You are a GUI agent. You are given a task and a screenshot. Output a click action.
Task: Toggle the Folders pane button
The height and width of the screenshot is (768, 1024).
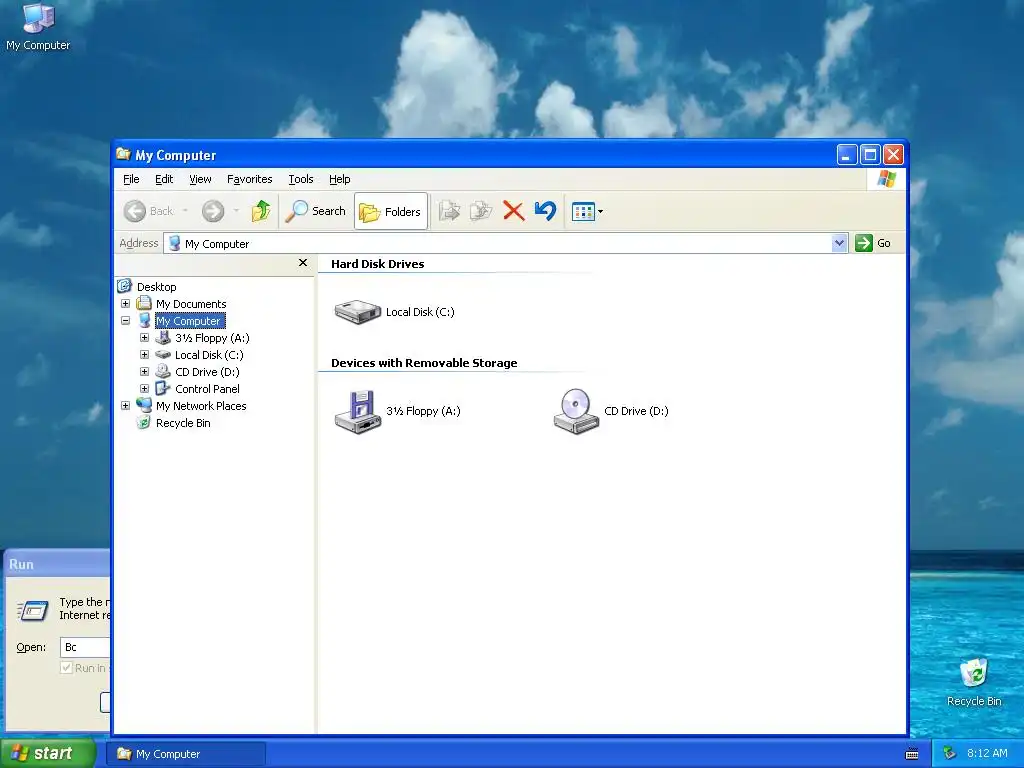(391, 211)
